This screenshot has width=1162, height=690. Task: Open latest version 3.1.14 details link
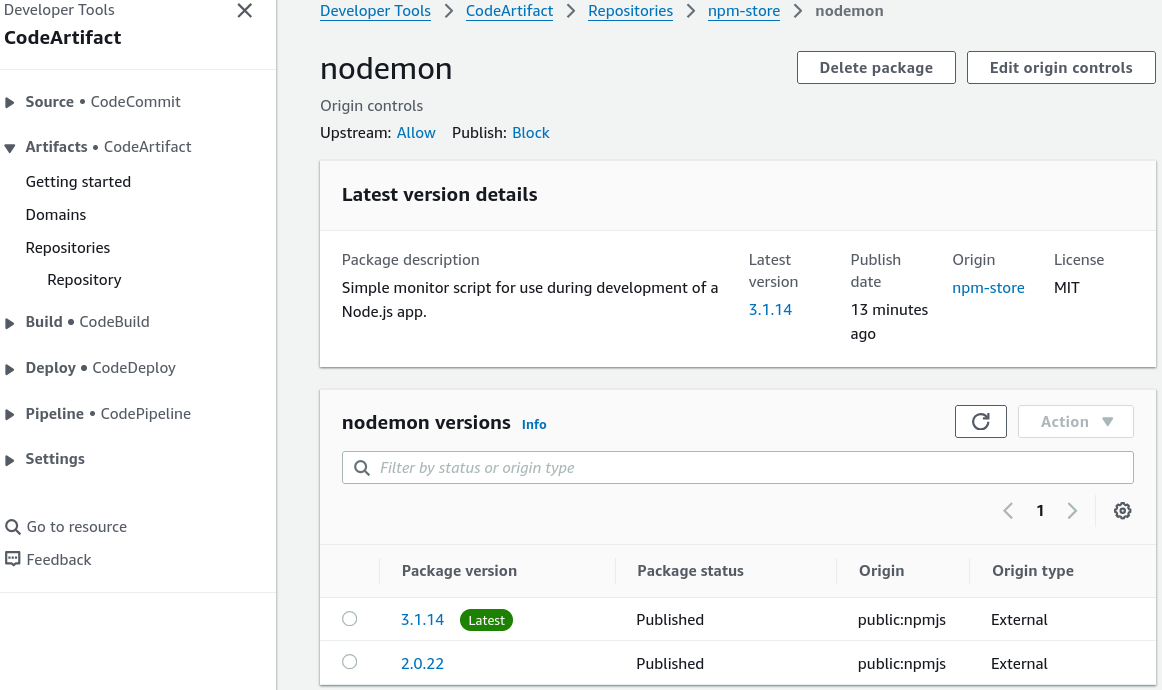pyautogui.click(x=770, y=310)
